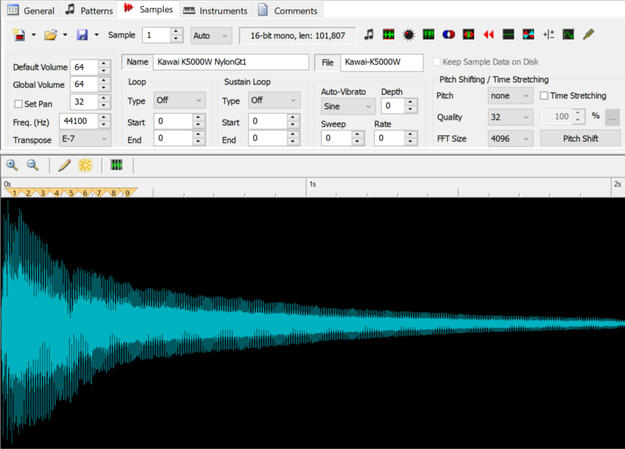This screenshot has width=625, height=449.
Task: Zoom out of the waveform
Action: (33, 165)
